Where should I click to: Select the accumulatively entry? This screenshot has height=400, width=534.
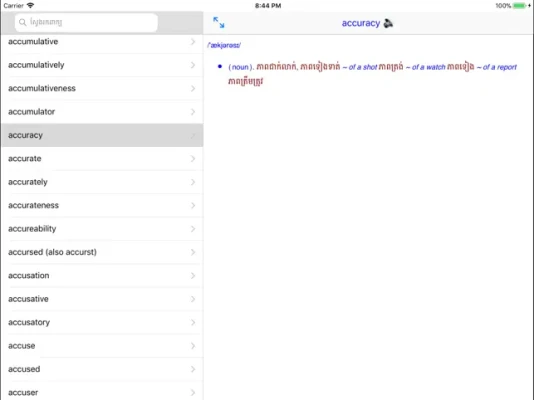[102, 65]
